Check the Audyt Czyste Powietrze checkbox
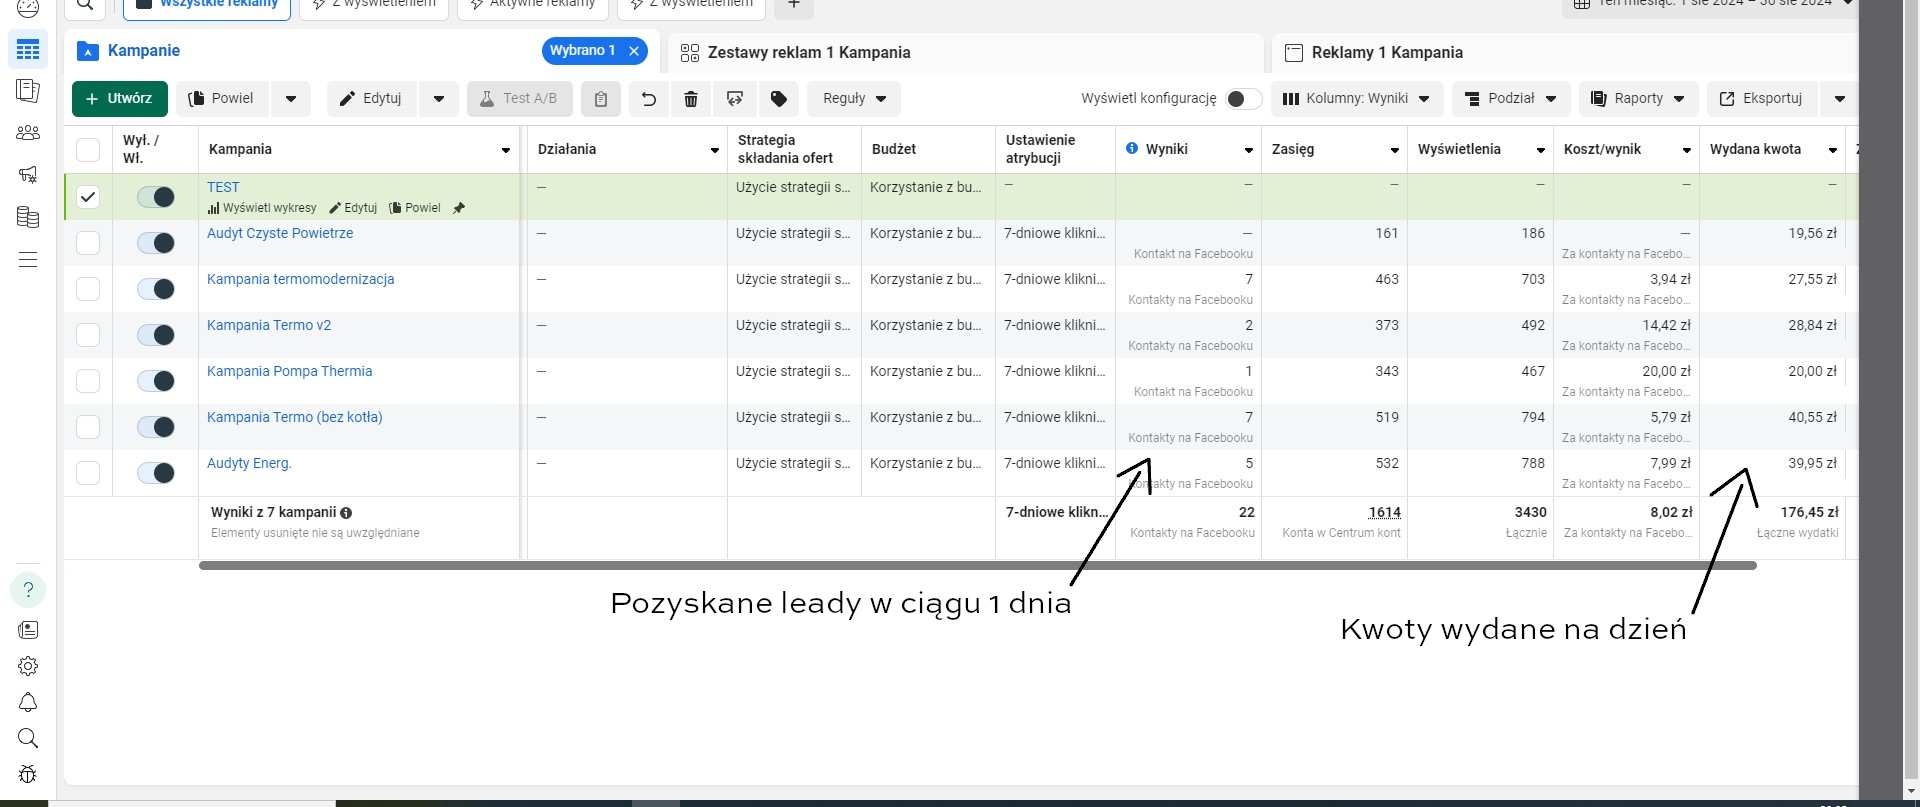Viewport: 1920px width, 807px height. click(88, 243)
